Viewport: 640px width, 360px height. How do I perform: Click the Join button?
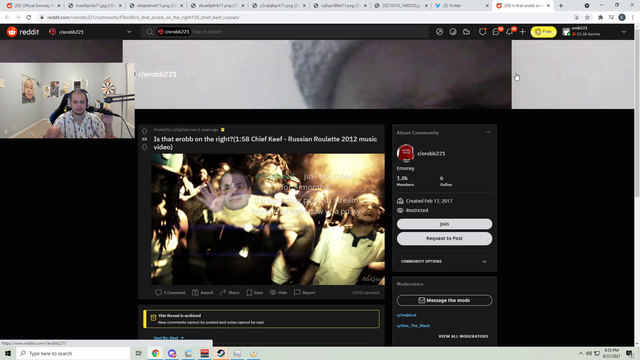[444, 224]
